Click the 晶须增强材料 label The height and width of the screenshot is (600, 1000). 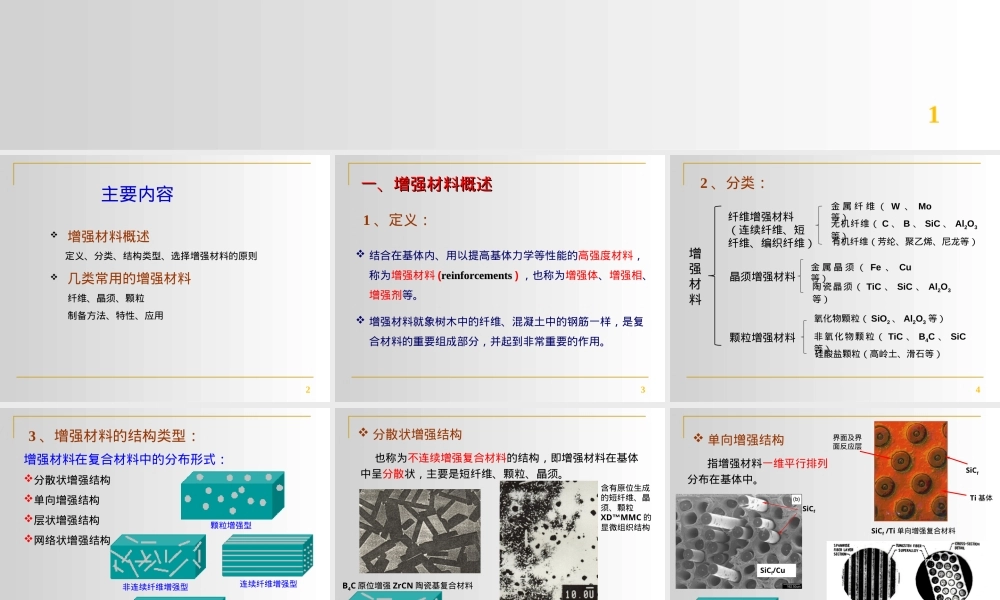pyautogui.click(x=762, y=276)
